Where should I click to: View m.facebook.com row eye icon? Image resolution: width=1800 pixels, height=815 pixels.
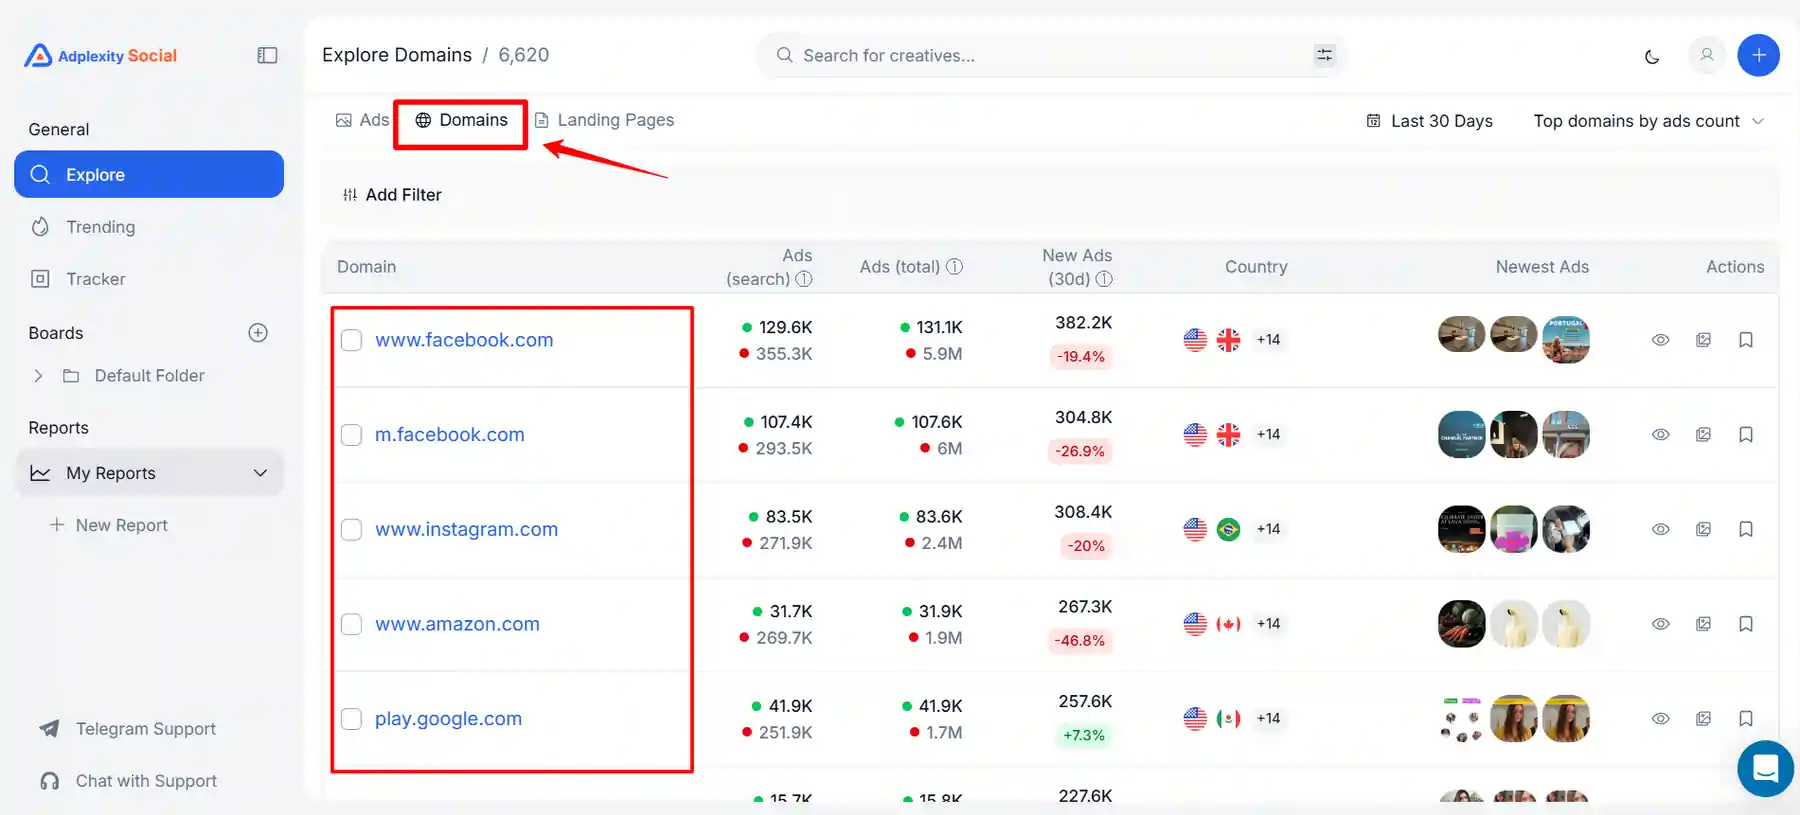pyautogui.click(x=1660, y=434)
